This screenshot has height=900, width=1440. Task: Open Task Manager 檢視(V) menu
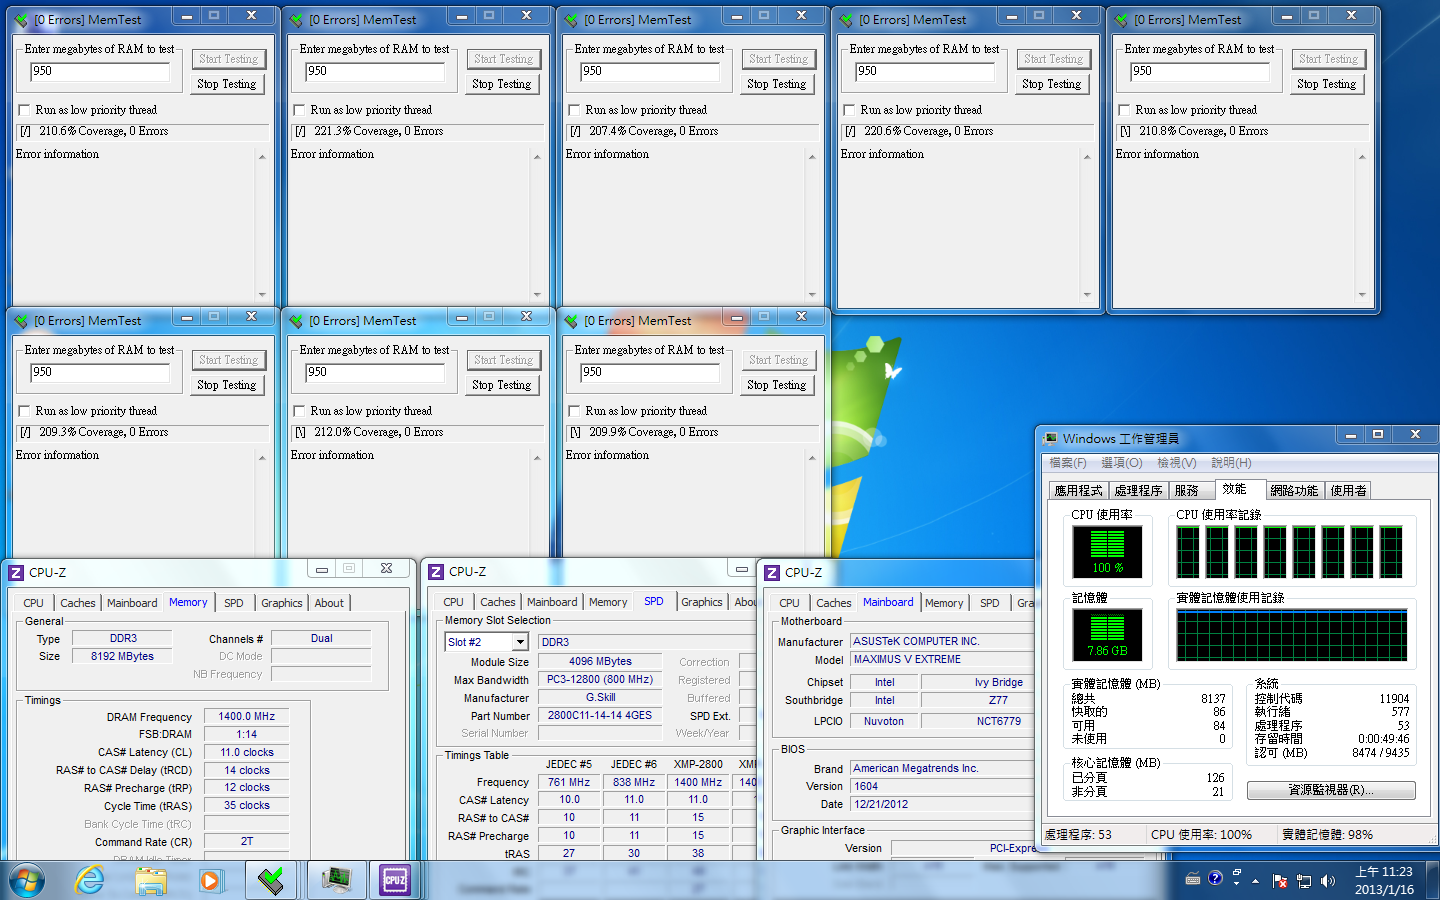pyautogui.click(x=1176, y=463)
